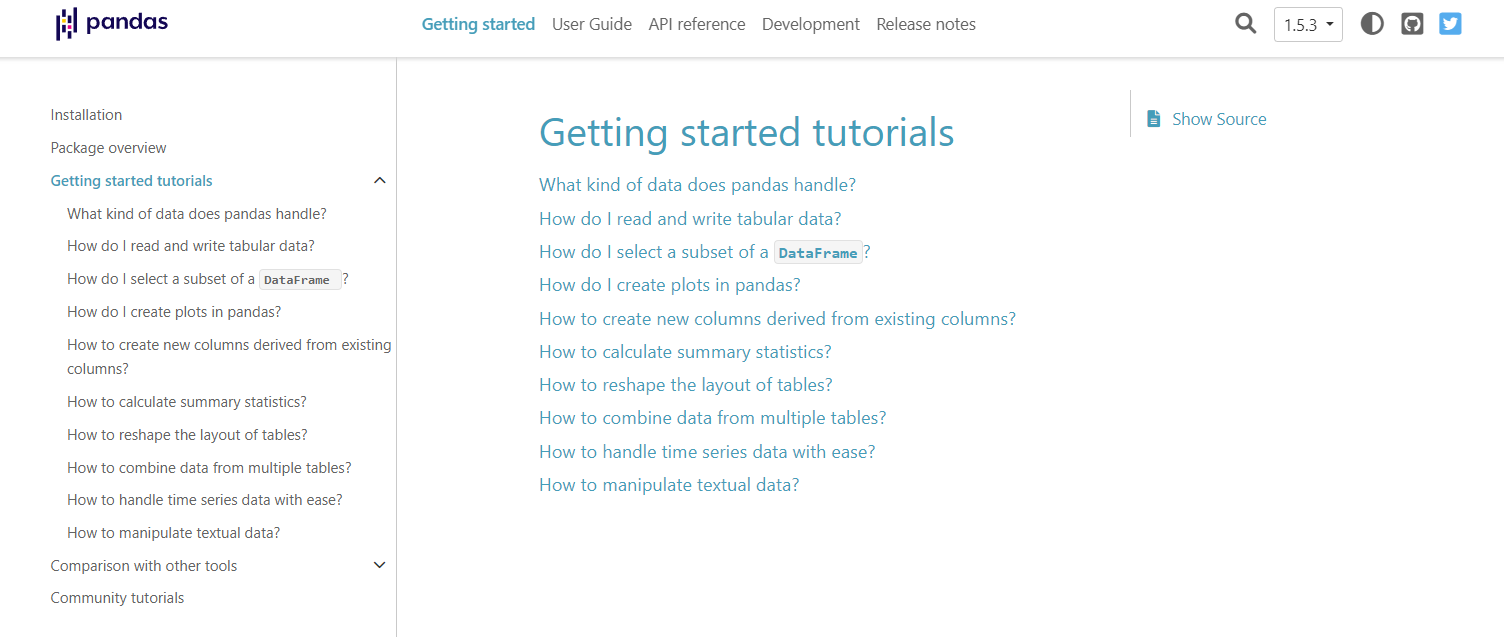Open the Development nav tab
1504x637 pixels.
coord(811,24)
